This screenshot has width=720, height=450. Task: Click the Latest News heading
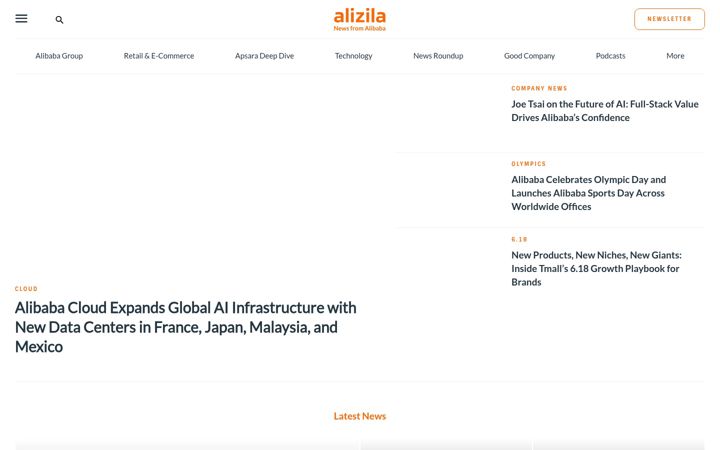(360, 416)
